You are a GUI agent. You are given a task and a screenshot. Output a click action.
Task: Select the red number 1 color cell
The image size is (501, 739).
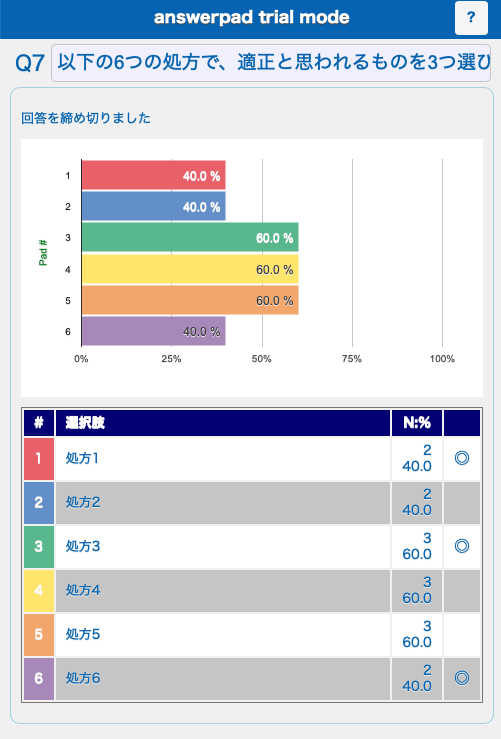[39, 459]
